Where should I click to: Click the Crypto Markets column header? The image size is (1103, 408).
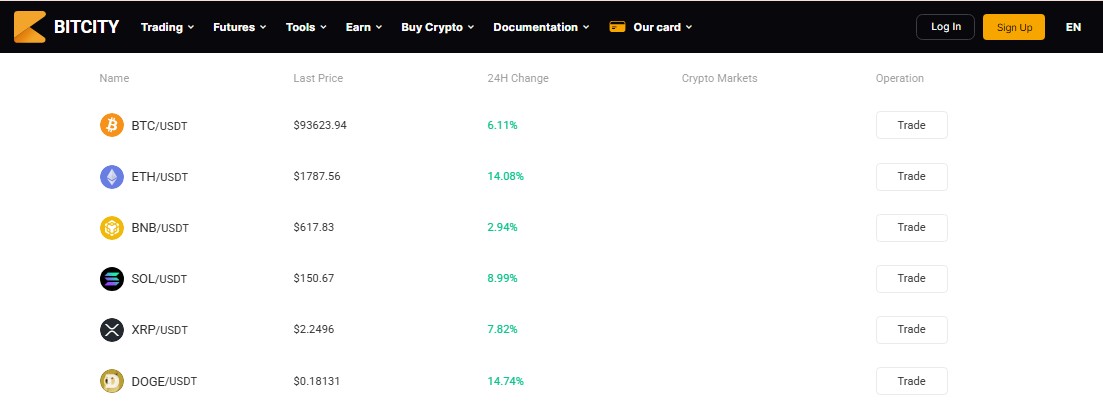720,78
